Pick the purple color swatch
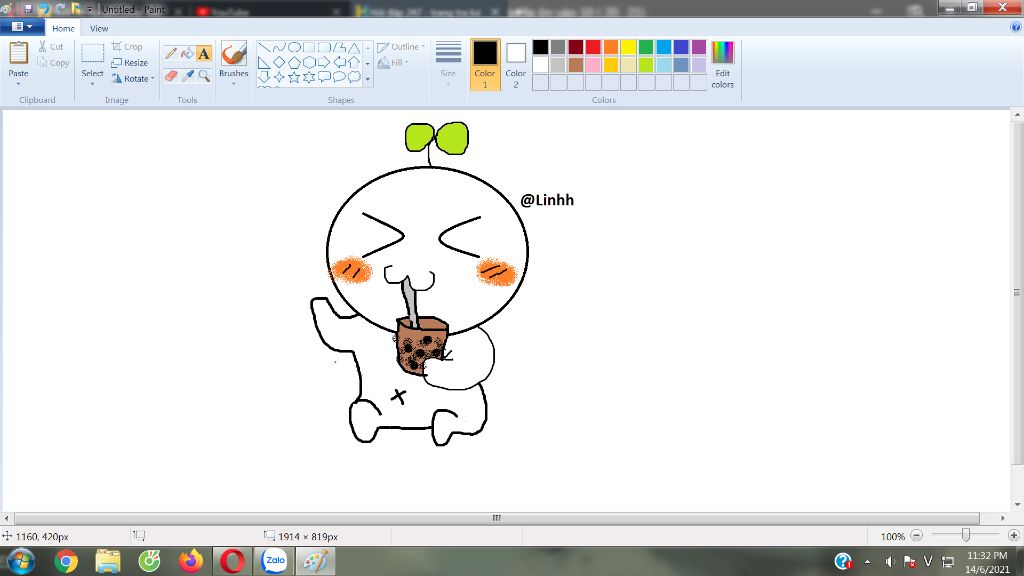Screen dimensions: 1024x576 pos(699,47)
